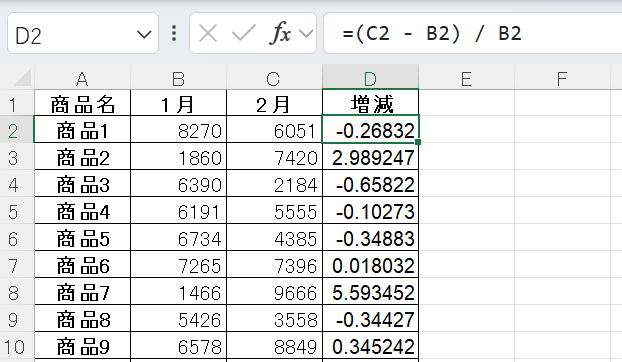Viewport: 622px width, 362px height.
Task: Select cell with value 8849
Action: tap(275, 346)
